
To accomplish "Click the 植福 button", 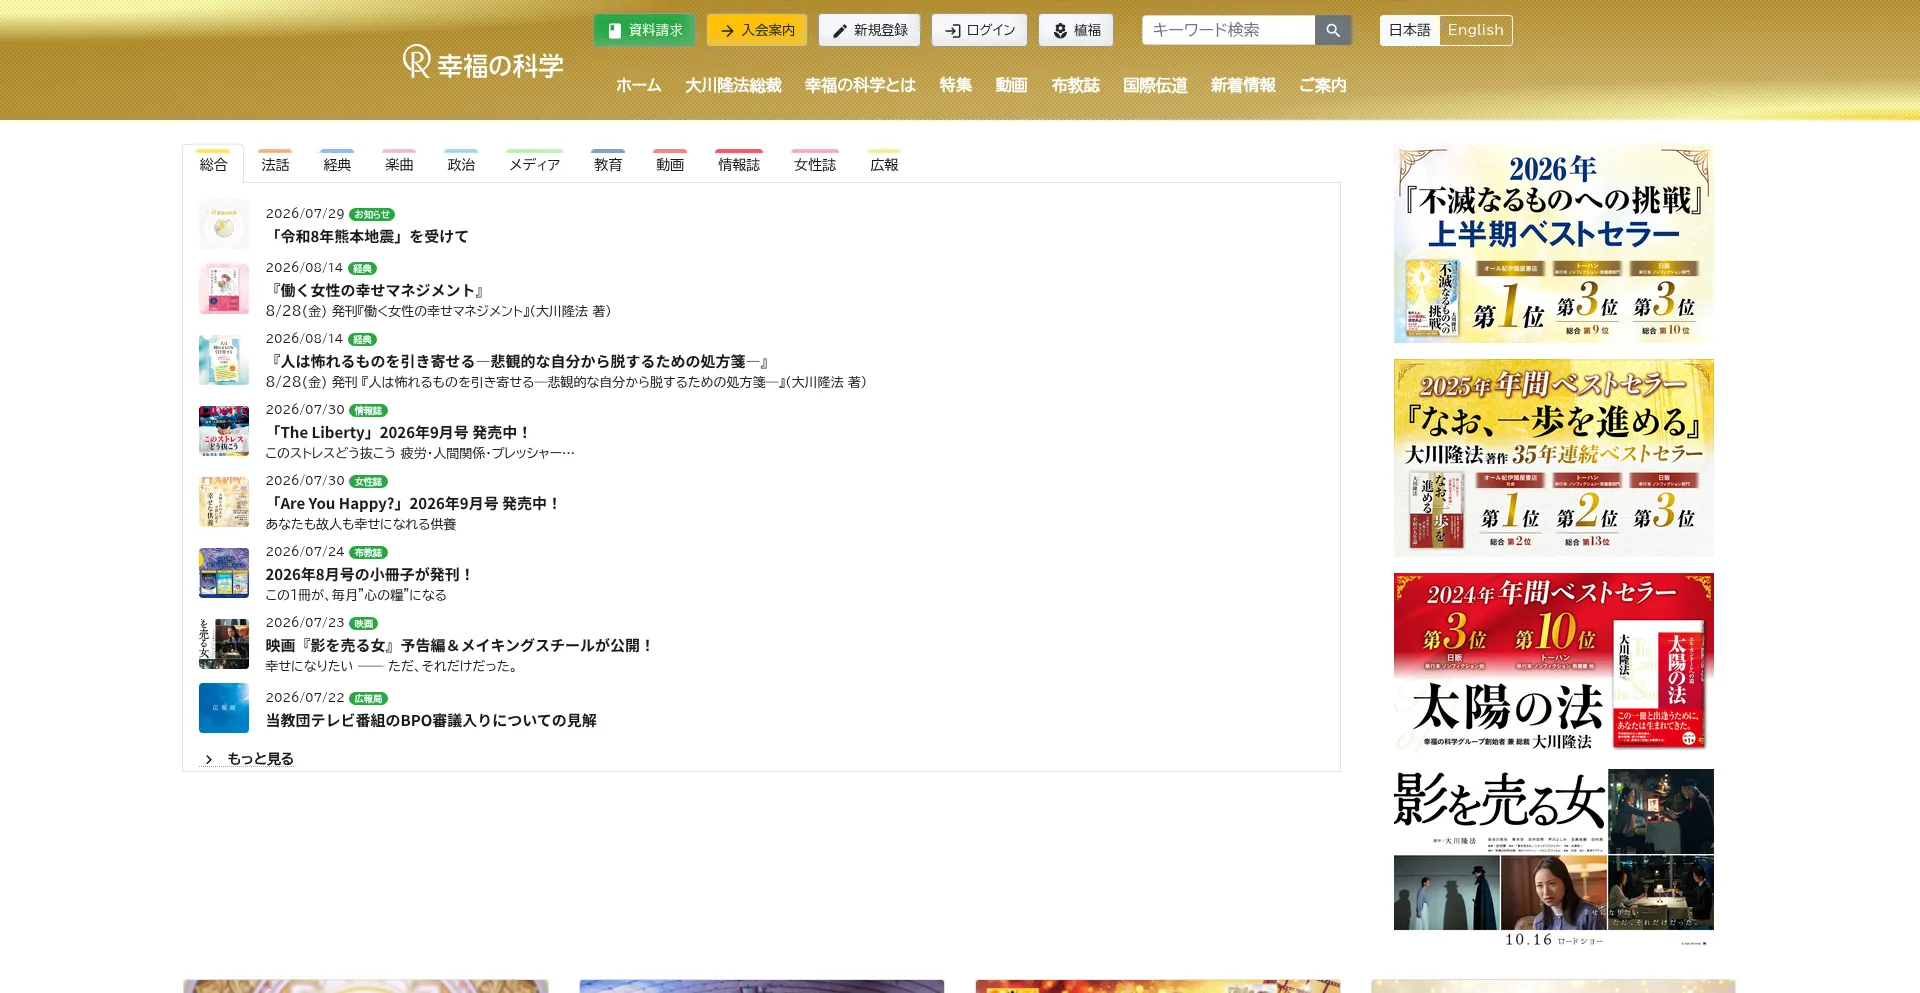I will click(1076, 30).
